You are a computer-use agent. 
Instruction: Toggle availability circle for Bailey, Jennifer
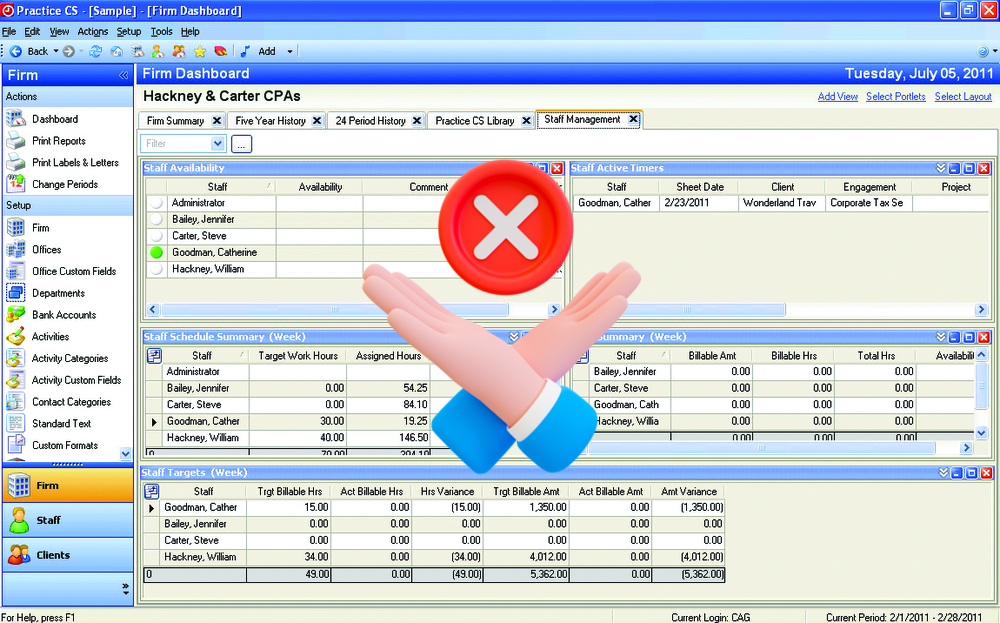coord(156,219)
